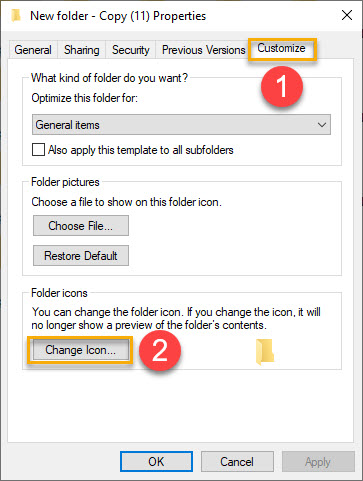Open the Change Icon... dialog
The image size is (363, 481).
click(80, 350)
